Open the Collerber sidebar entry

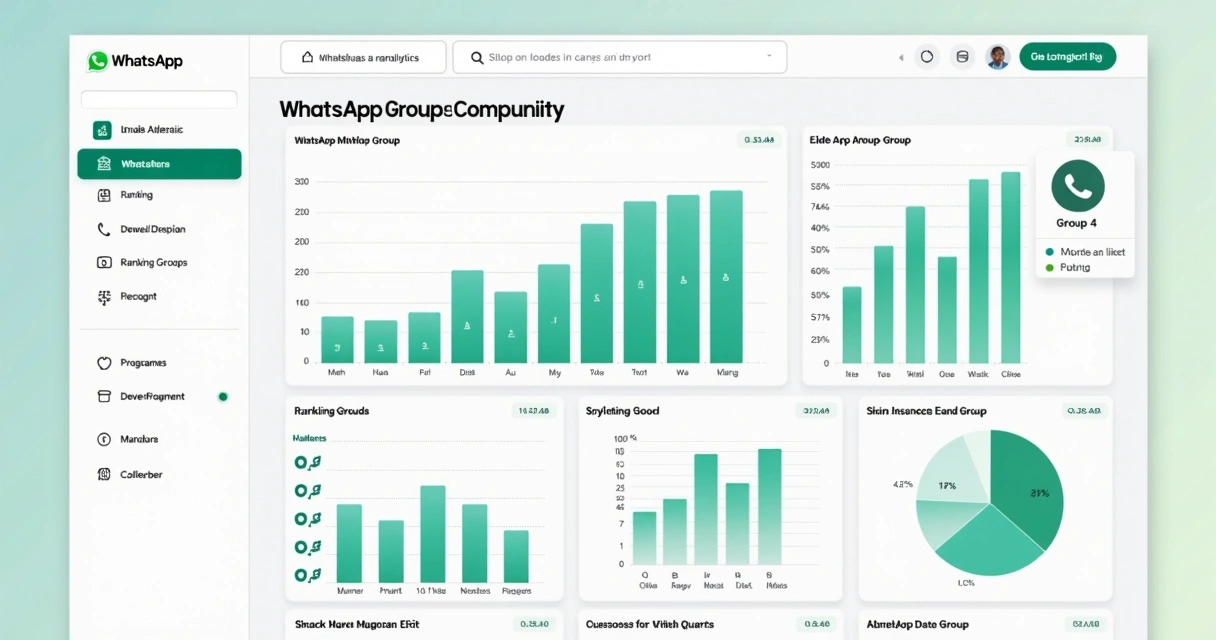point(141,475)
